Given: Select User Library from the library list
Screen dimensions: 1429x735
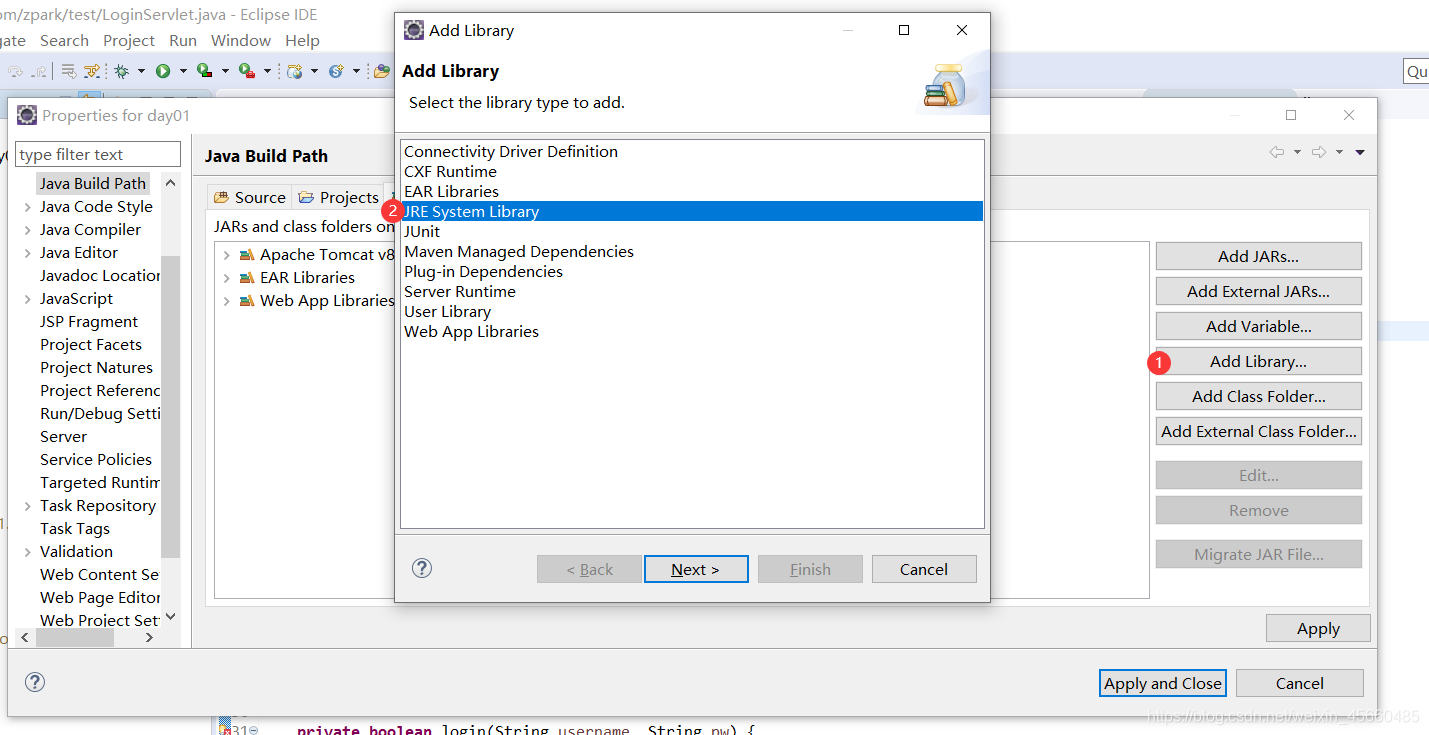Looking at the screenshot, I should click(x=447, y=311).
